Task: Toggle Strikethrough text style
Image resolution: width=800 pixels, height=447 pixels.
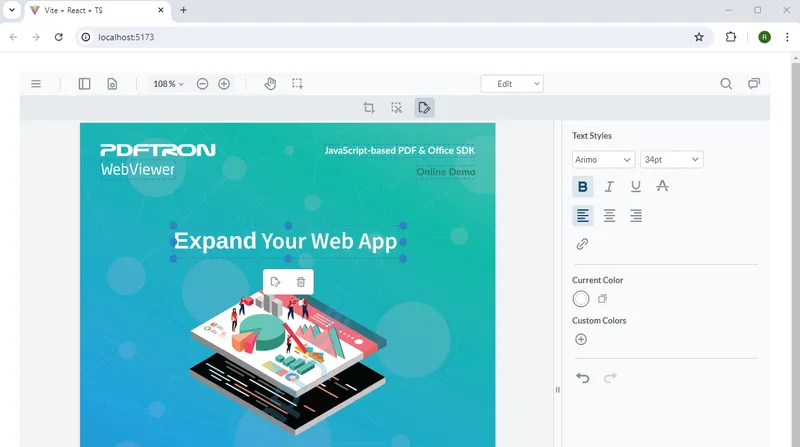Action: (662, 186)
